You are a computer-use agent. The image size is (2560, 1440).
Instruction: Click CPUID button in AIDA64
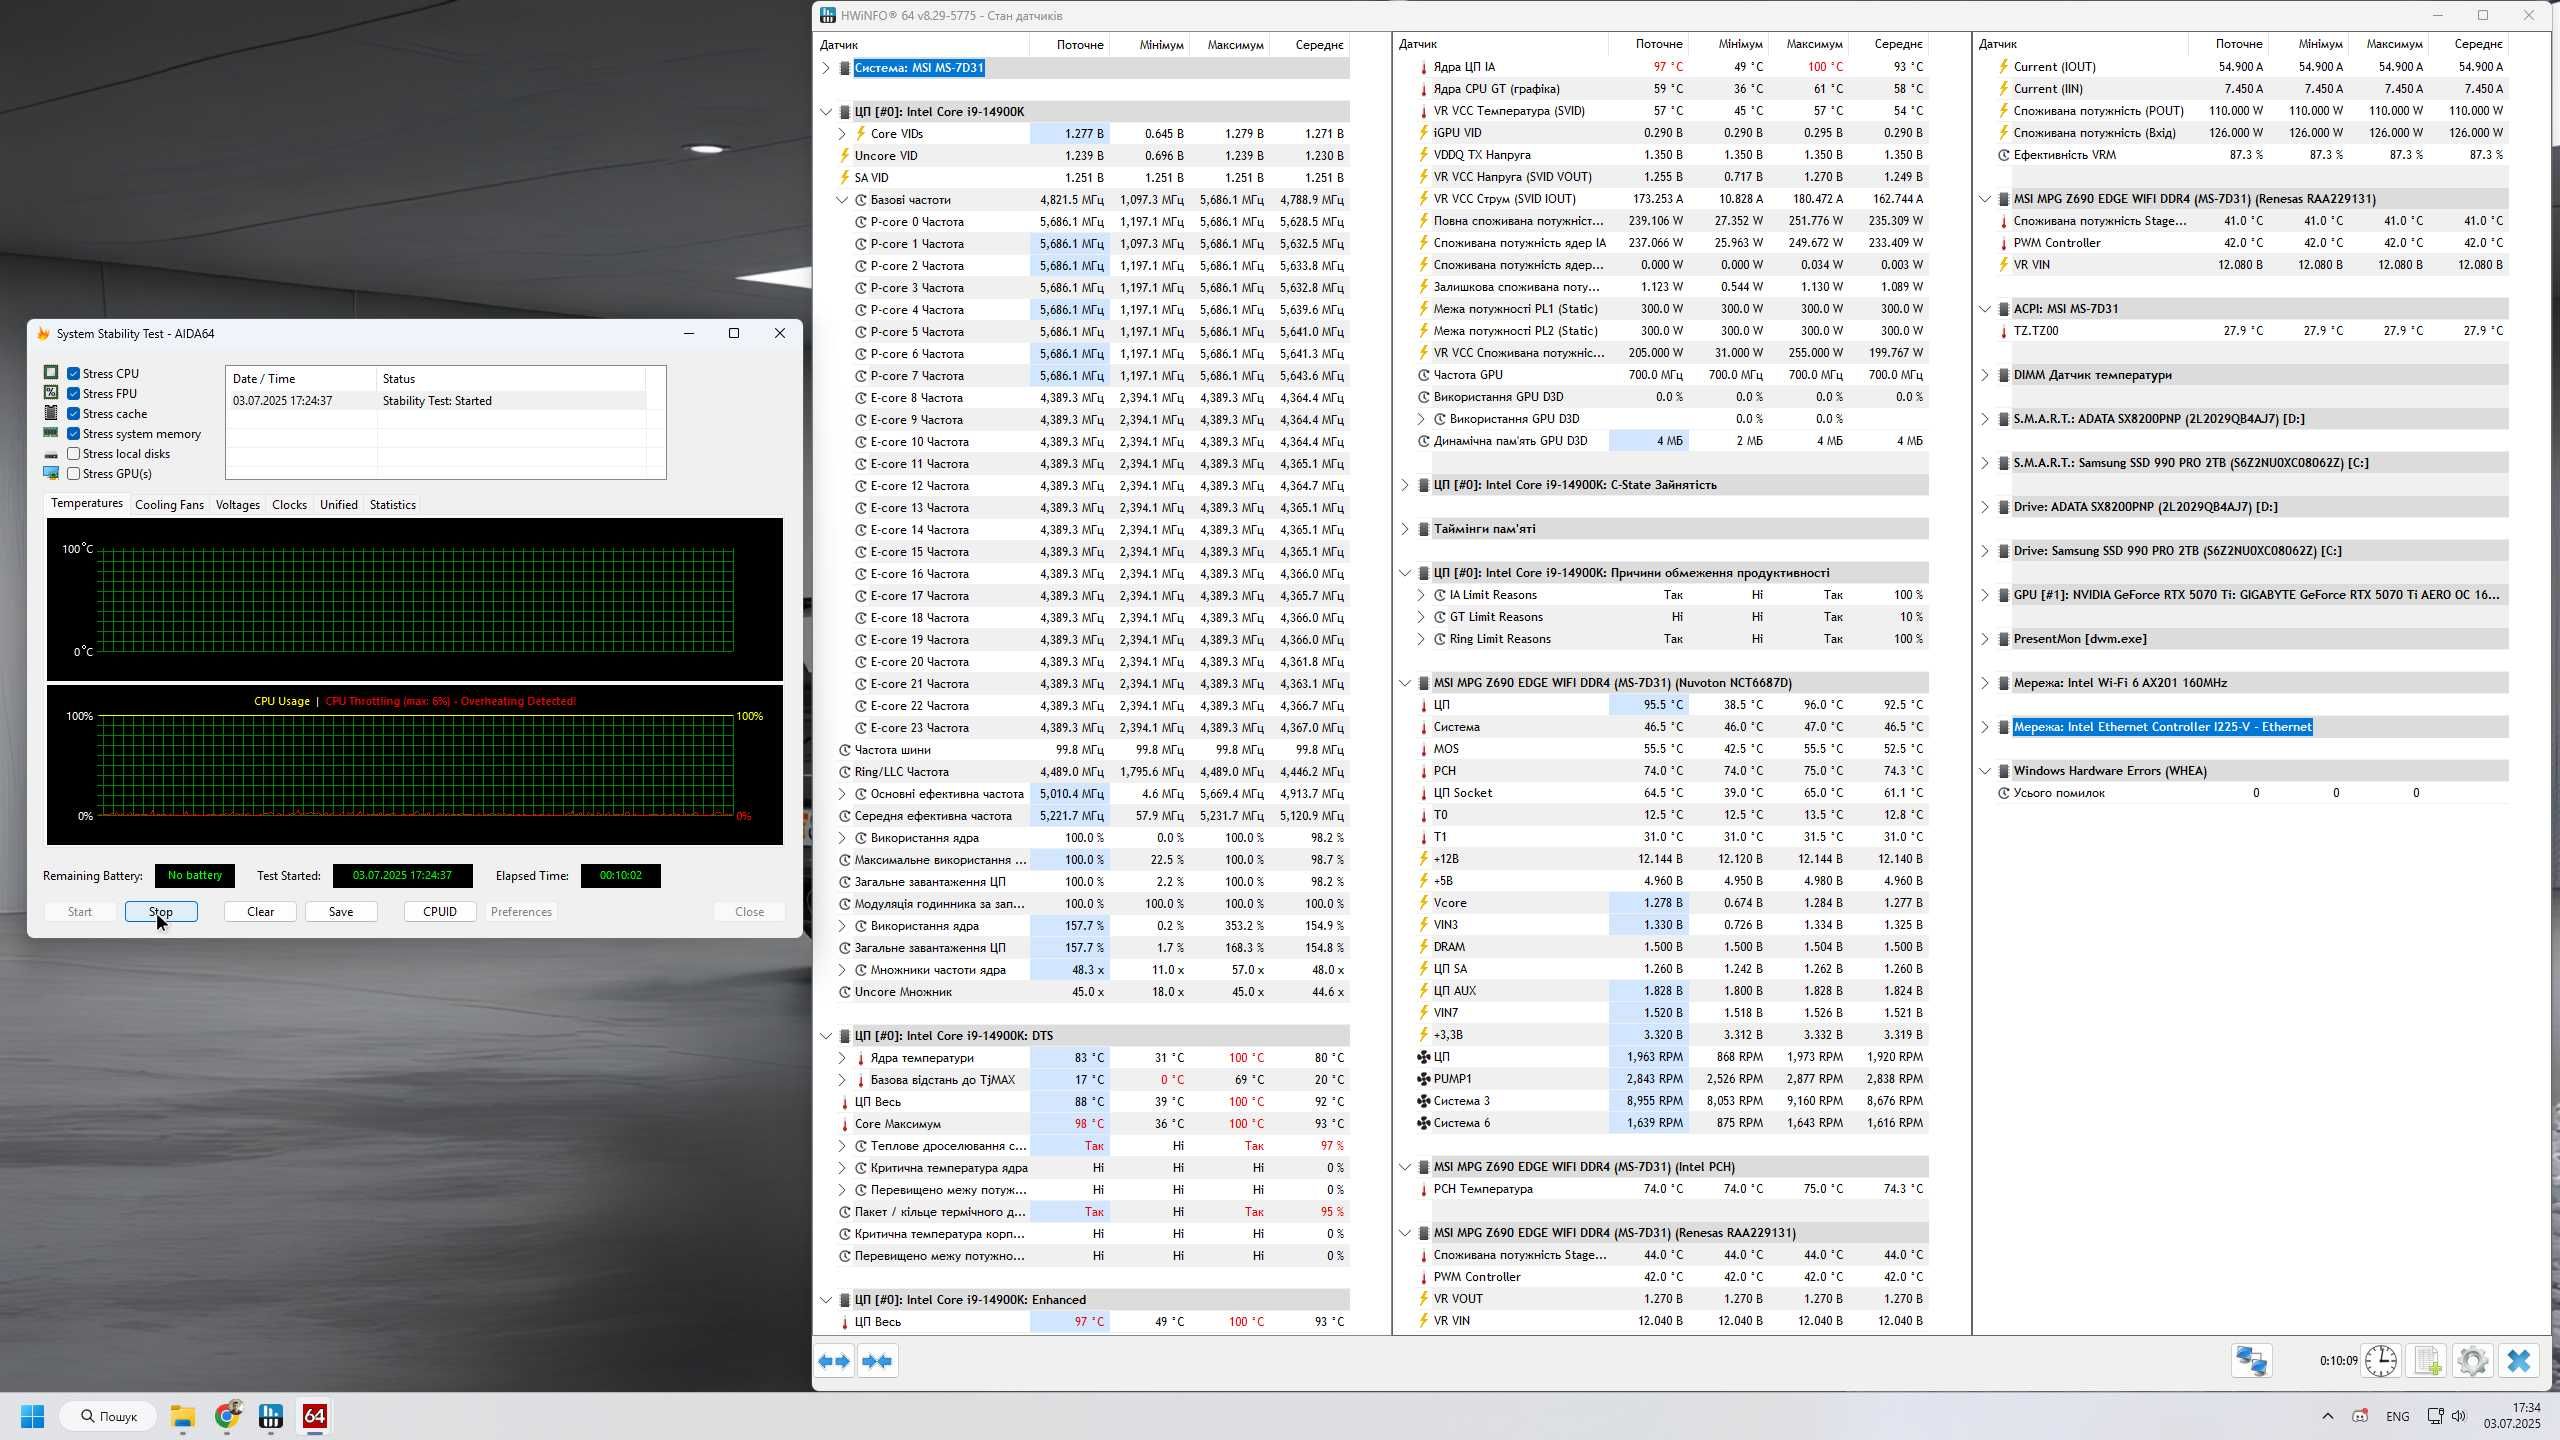tap(440, 912)
